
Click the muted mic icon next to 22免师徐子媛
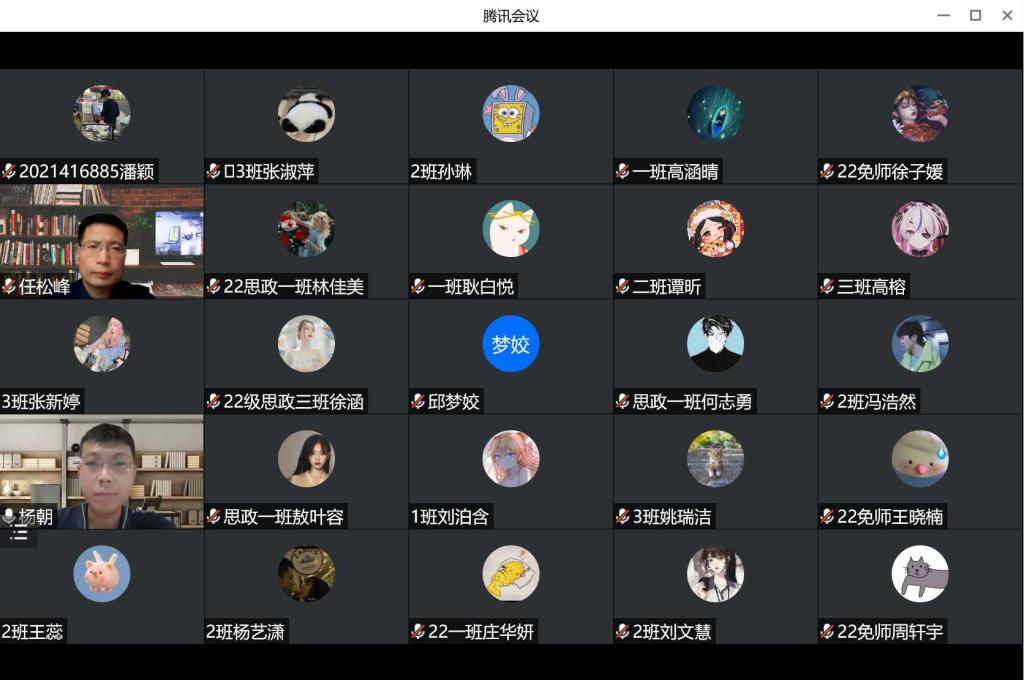[x=827, y=171]
